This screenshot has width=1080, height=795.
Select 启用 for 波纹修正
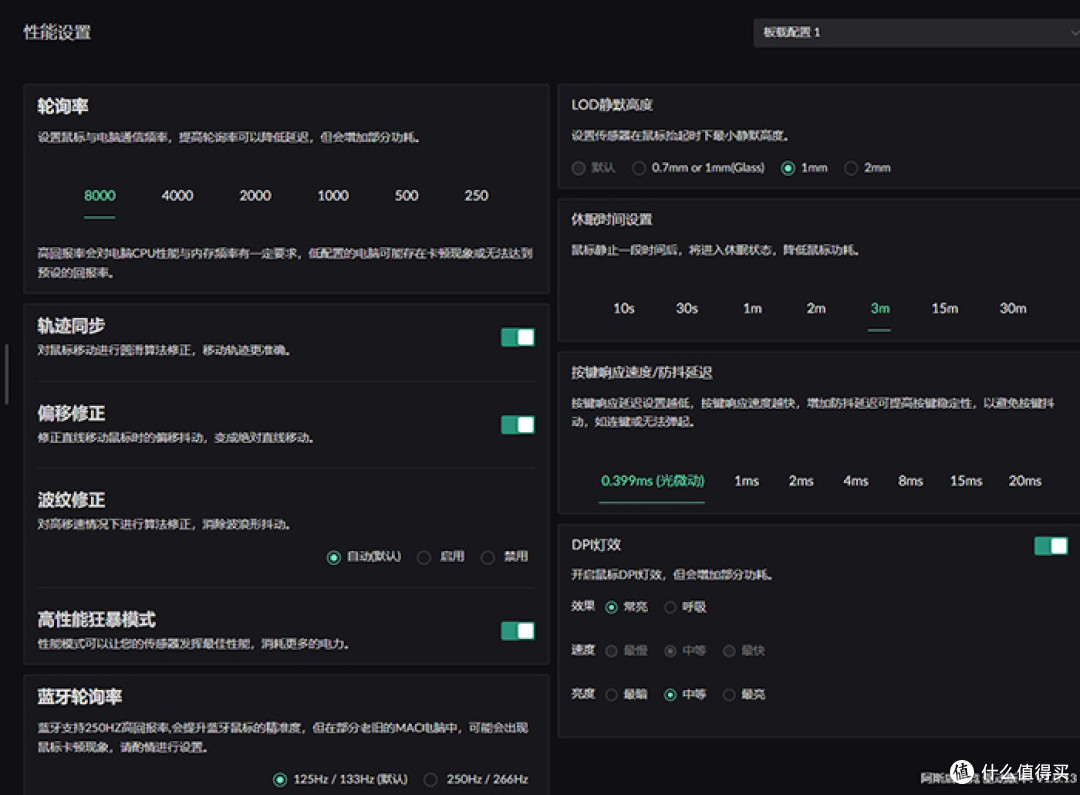tap(424, 557)
